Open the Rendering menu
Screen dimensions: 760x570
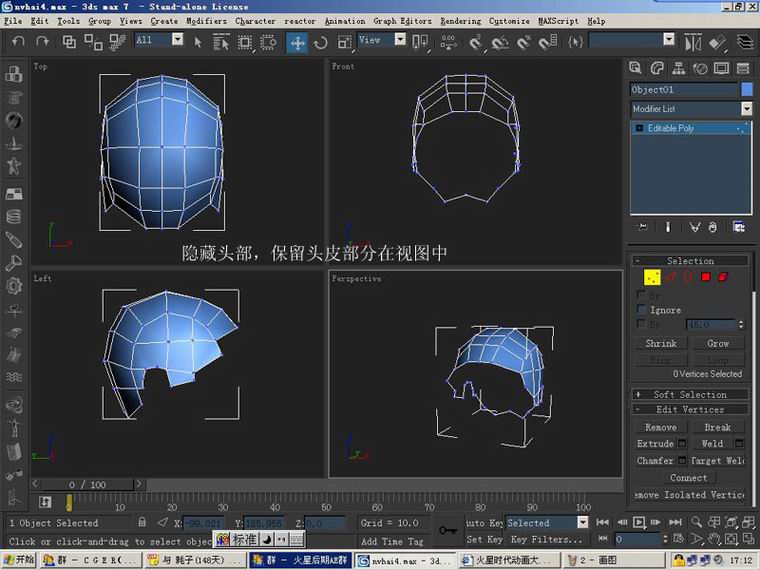460,21
